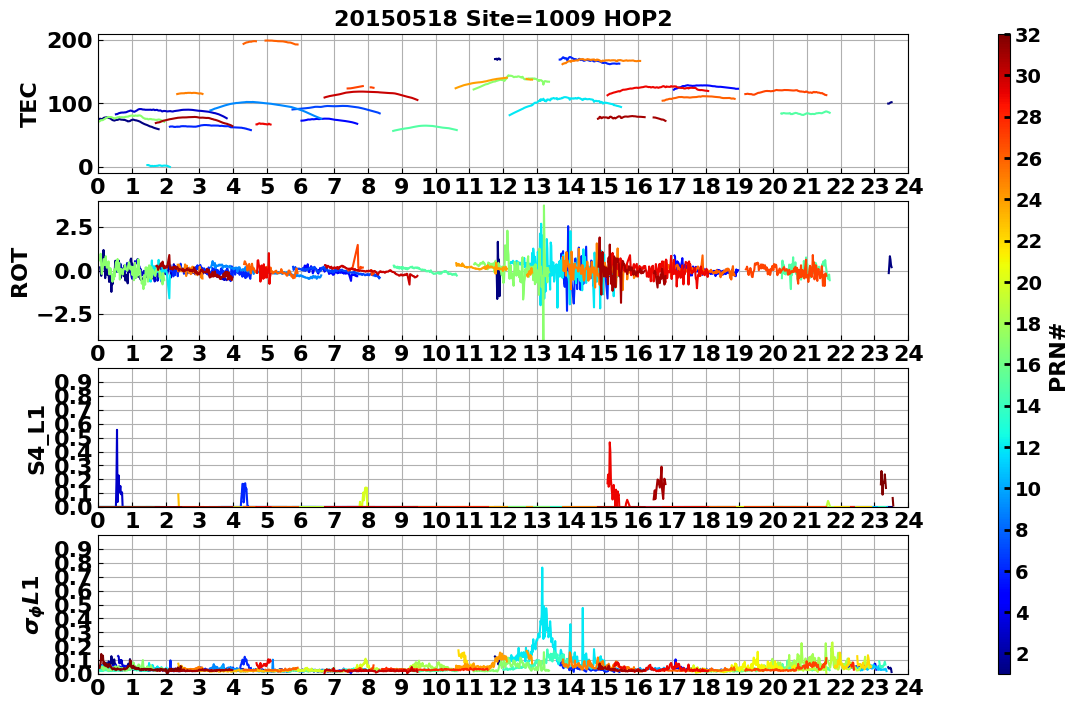Click colorbar tick label 22
Image resolution: width=1077 pixels, height=709 pixels.
pyautogui.click(x=1028, y=241)
